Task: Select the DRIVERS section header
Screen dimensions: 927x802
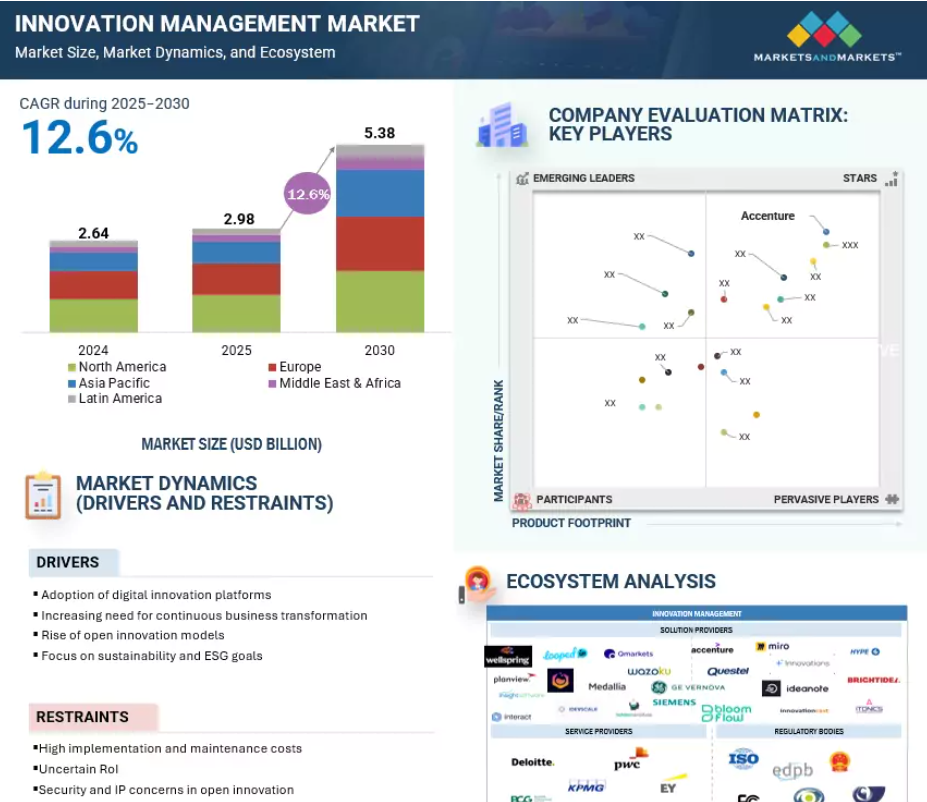Action: tap(68, 562)
